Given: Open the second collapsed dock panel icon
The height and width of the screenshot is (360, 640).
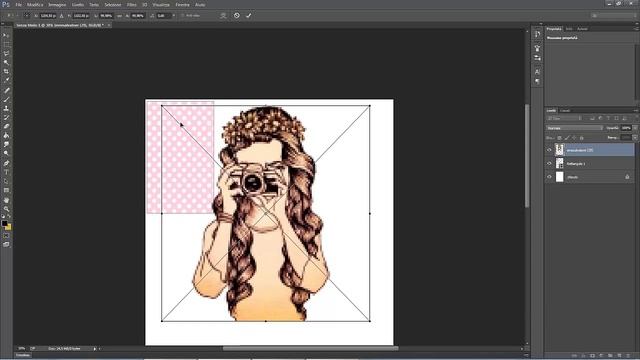Looking at the screenshot, I should [x=537, y=48].
